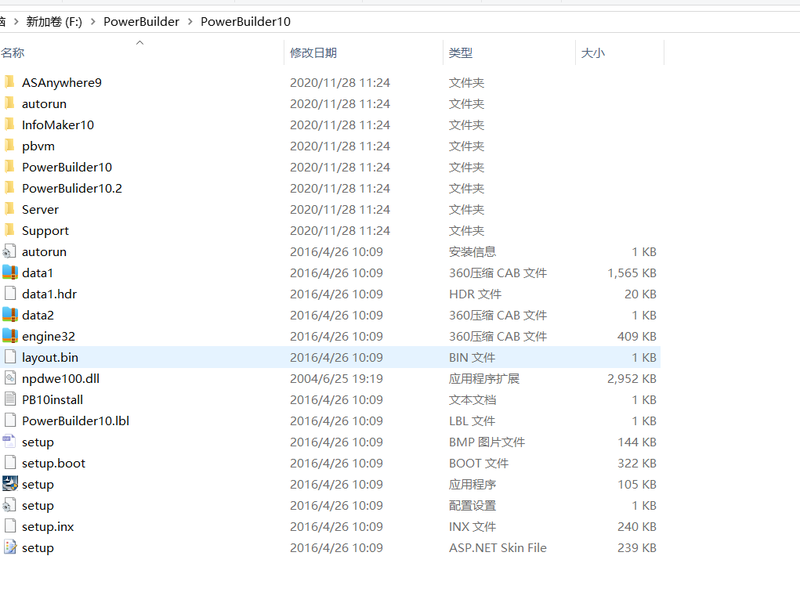Screen dimensions: 800x610
Task: Select the PowerBuilder10 folder icon in list
Action: click(x=9, y=167)
